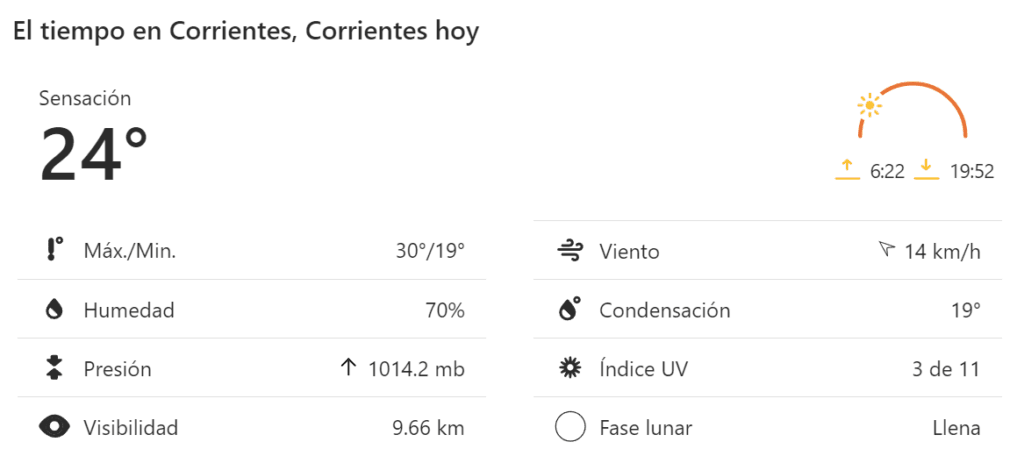
Task: Click the 30°/19° max/min value
Action: pos(430,251)
